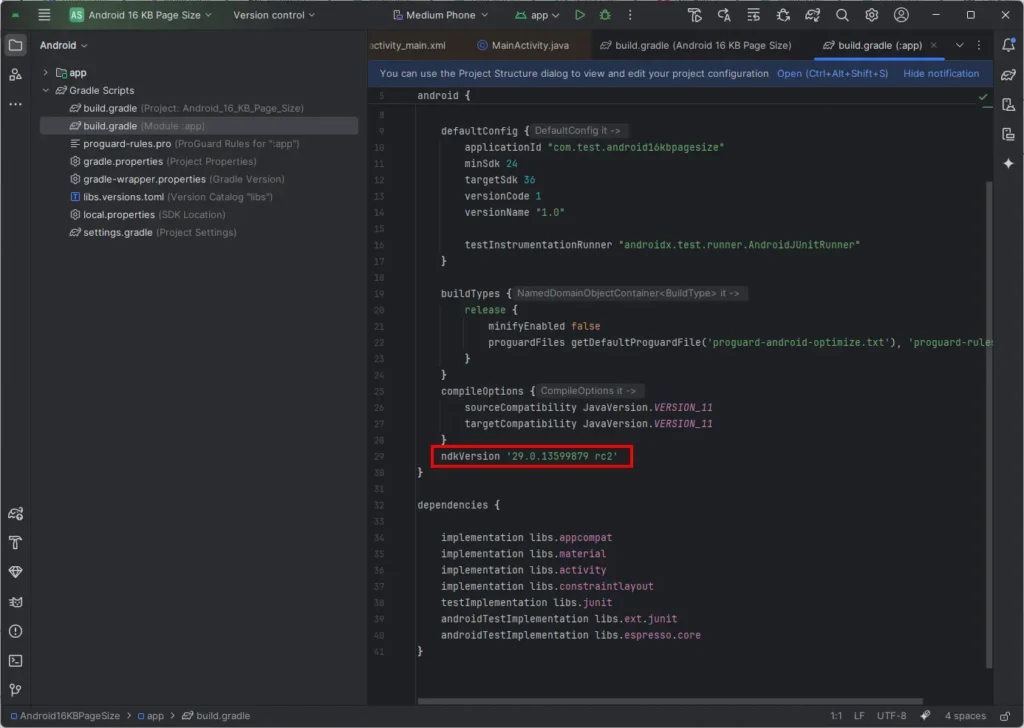Change the 4 spaces indent setting
The image size is (1024, 728).
[x=965, y=716]
